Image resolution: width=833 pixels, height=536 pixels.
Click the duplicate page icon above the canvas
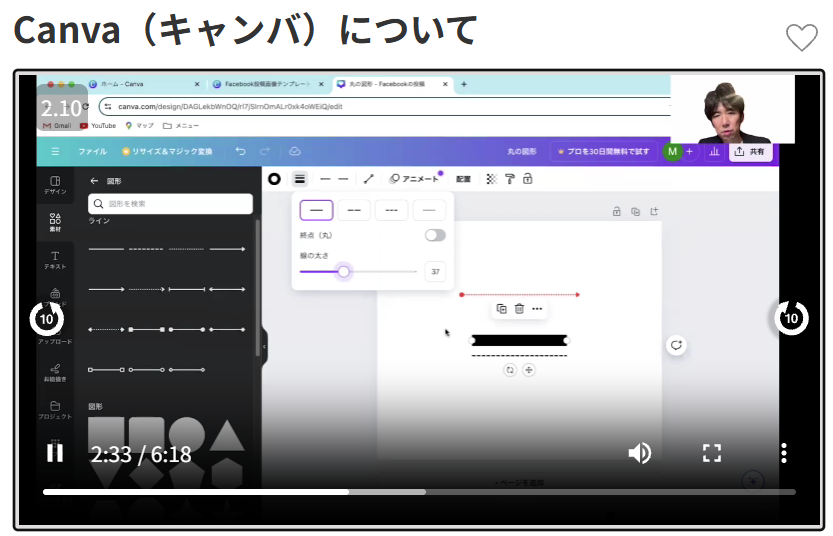click(x=635, y=211)
